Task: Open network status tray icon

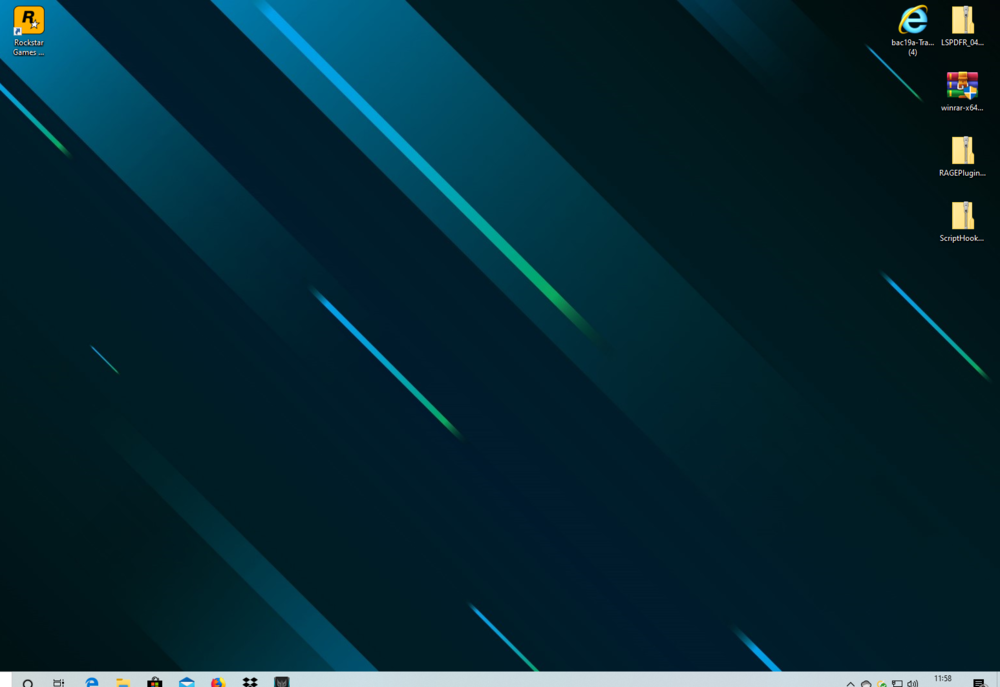Action: click(x=897, y=683)
